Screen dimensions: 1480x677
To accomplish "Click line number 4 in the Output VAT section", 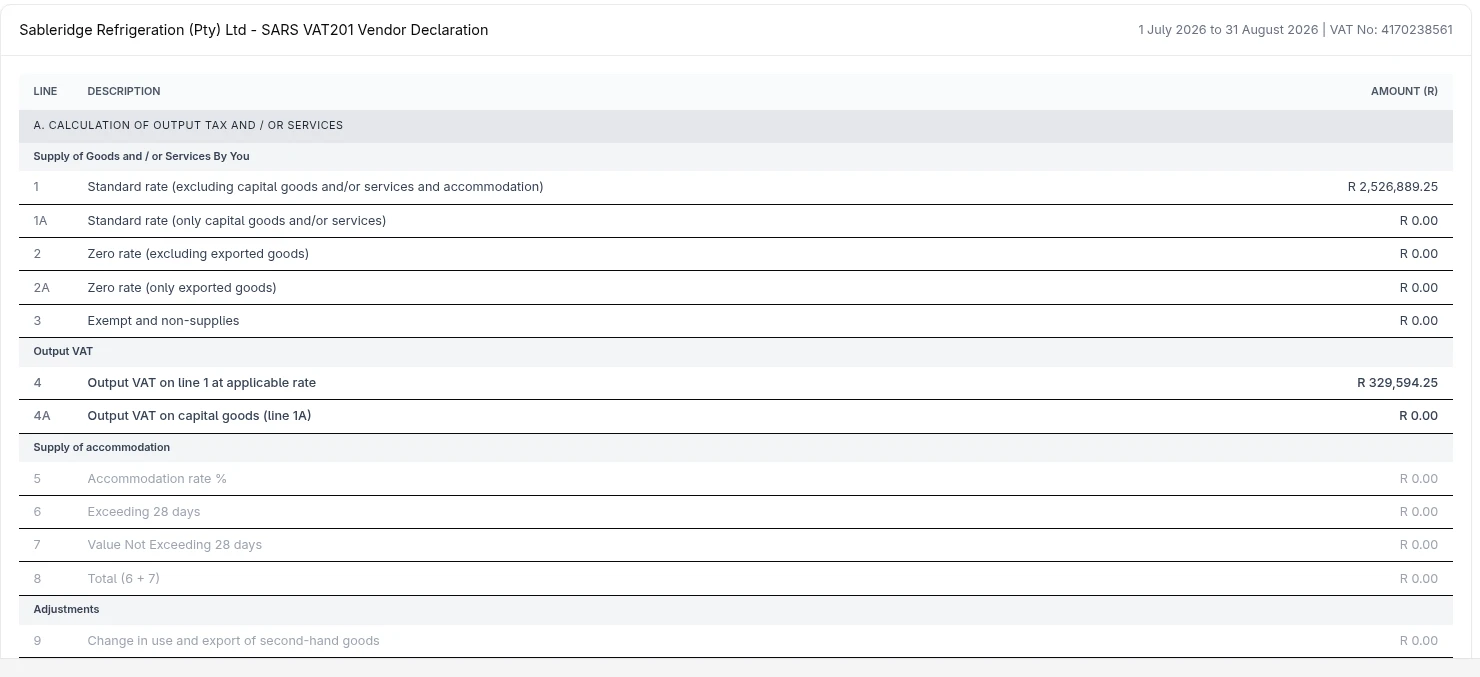I will click(38, 383).
